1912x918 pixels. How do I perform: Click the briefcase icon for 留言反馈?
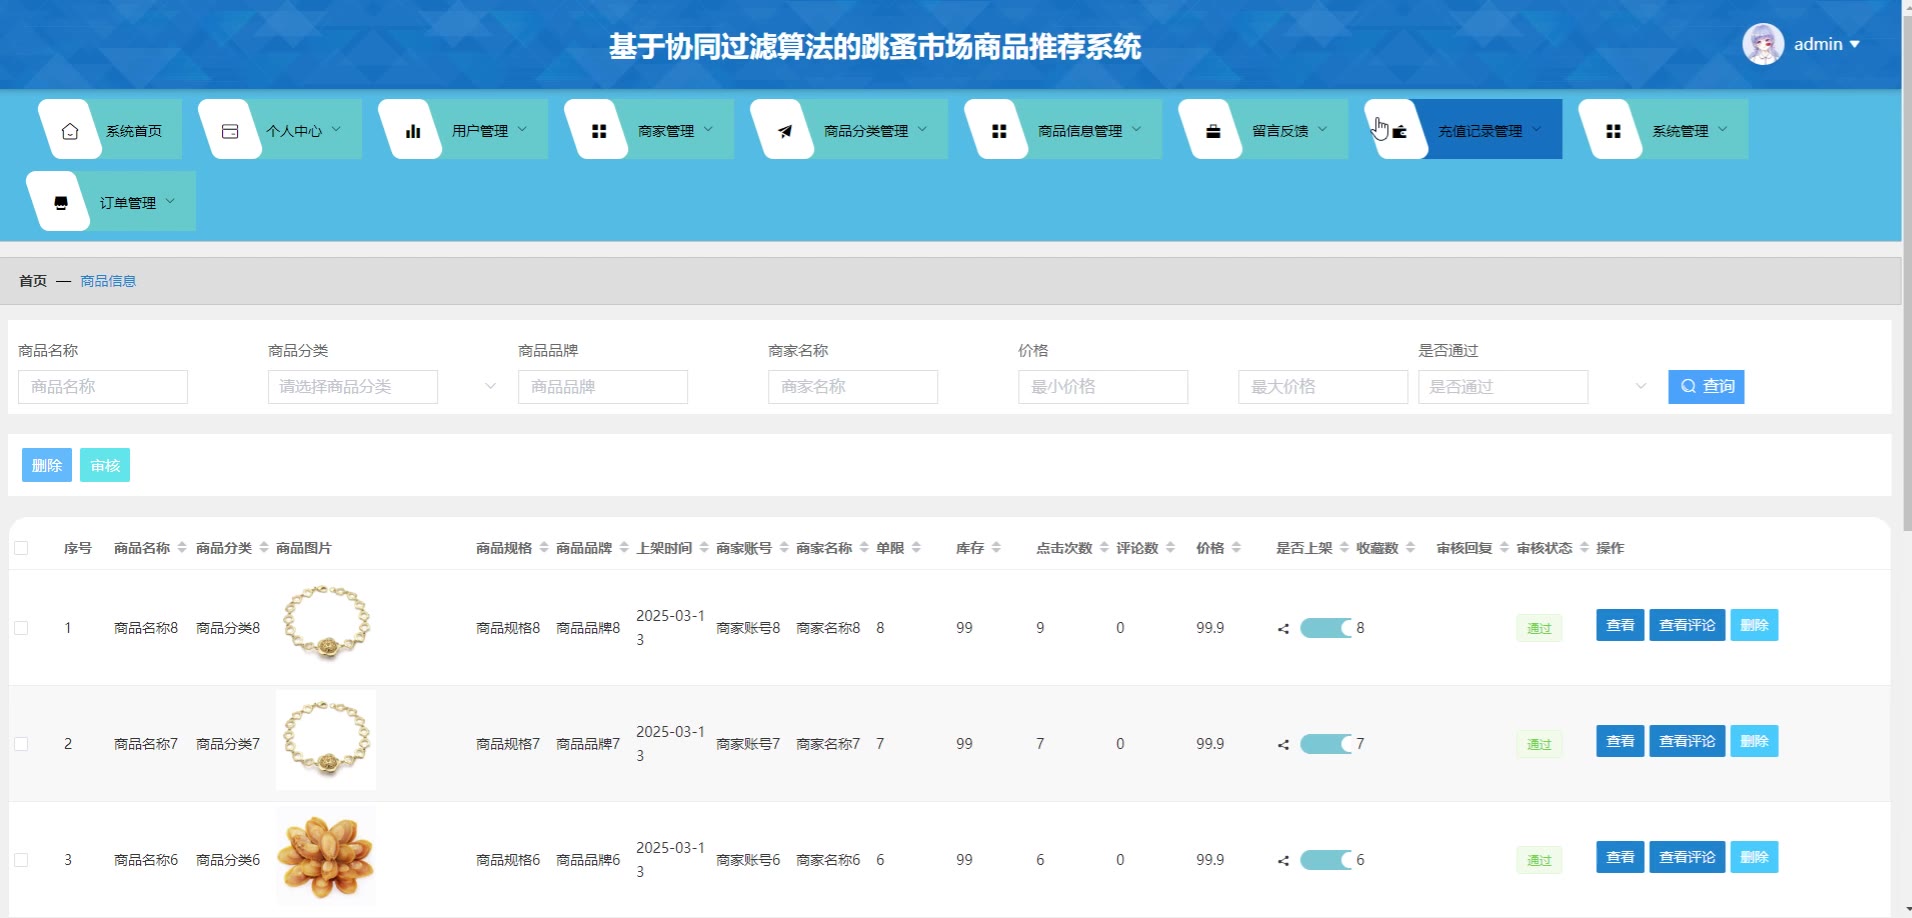tap(1213, 131)
